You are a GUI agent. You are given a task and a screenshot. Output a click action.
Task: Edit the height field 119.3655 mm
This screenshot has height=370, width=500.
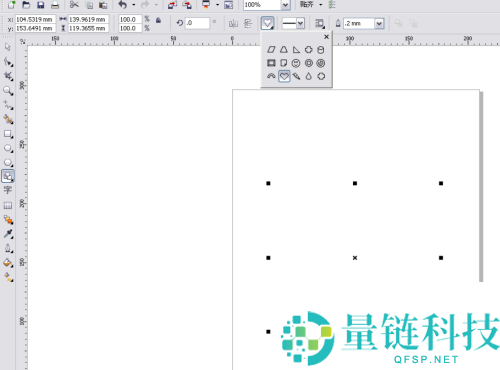[x=89, y=28]
